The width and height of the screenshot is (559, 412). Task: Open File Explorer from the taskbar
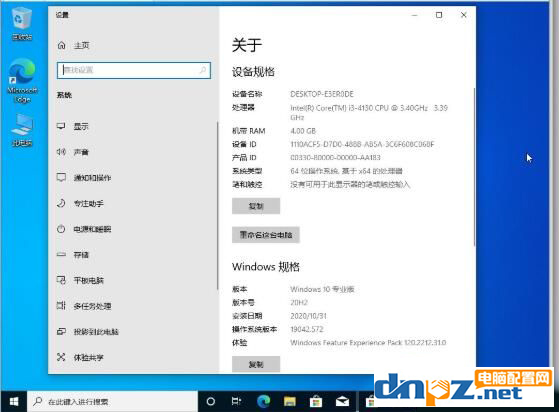tap(290, 402)
